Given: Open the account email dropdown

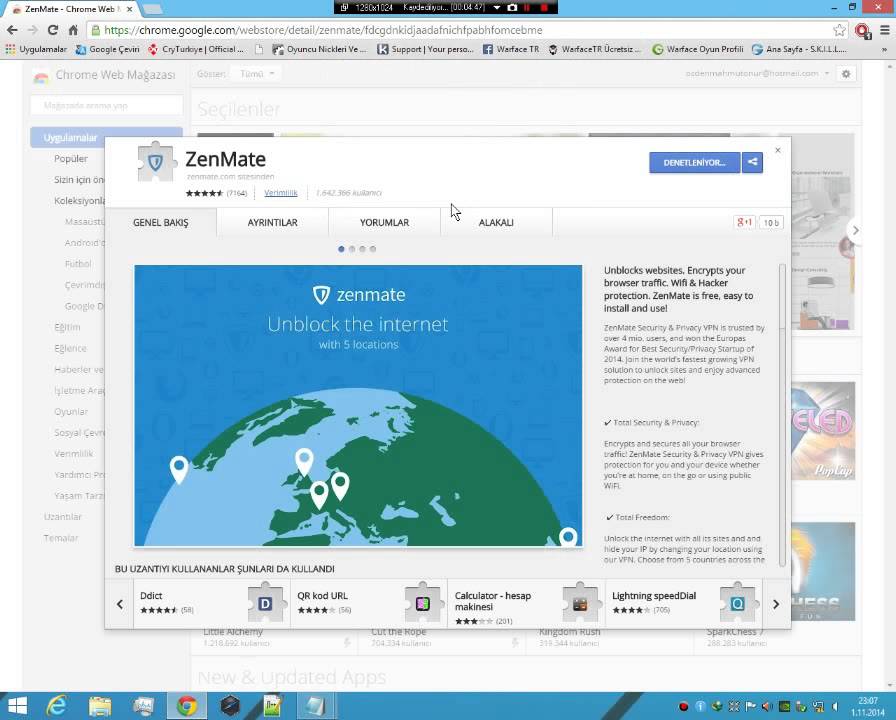Looking at the screenshot, I should coord(757,74).
